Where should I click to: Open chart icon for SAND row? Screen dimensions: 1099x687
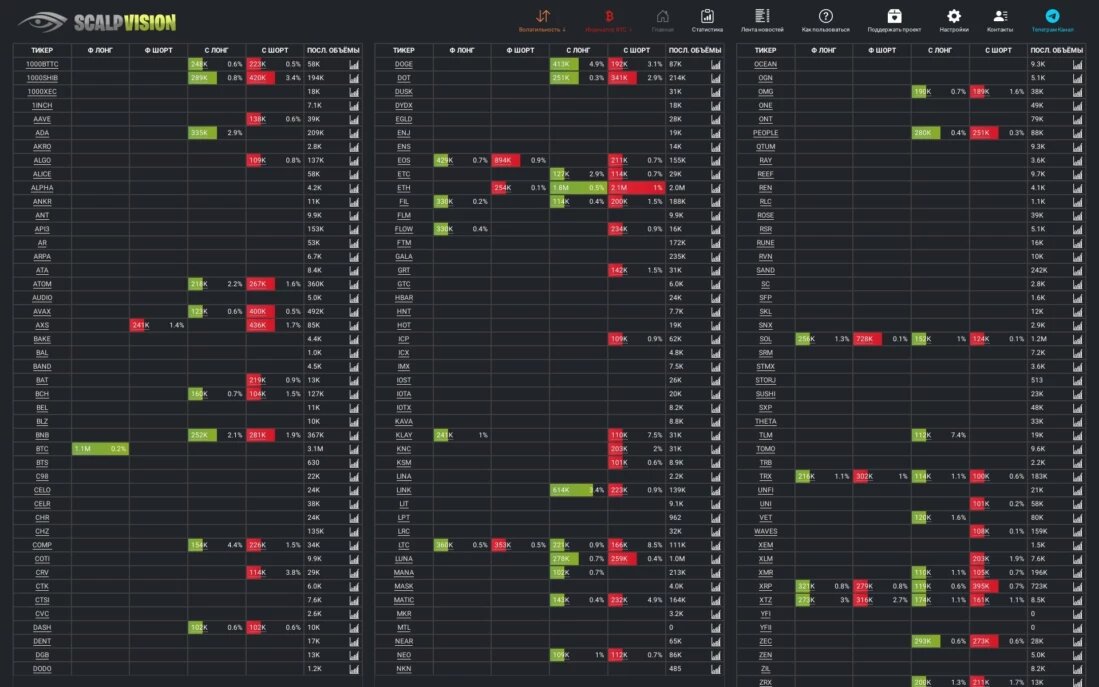[x=1077, y=271]
